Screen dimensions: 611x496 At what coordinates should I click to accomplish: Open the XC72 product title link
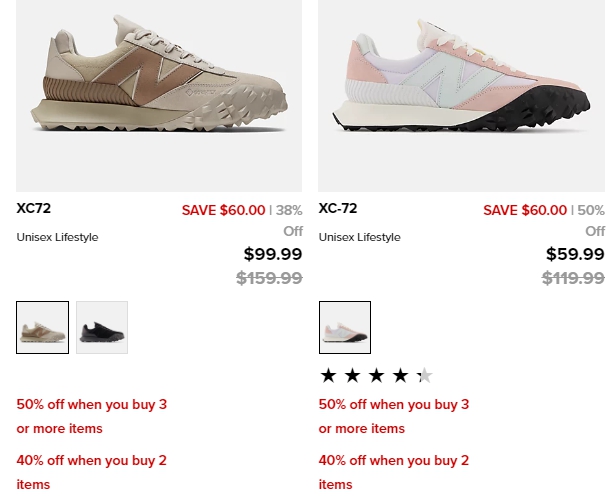point(34,208)
